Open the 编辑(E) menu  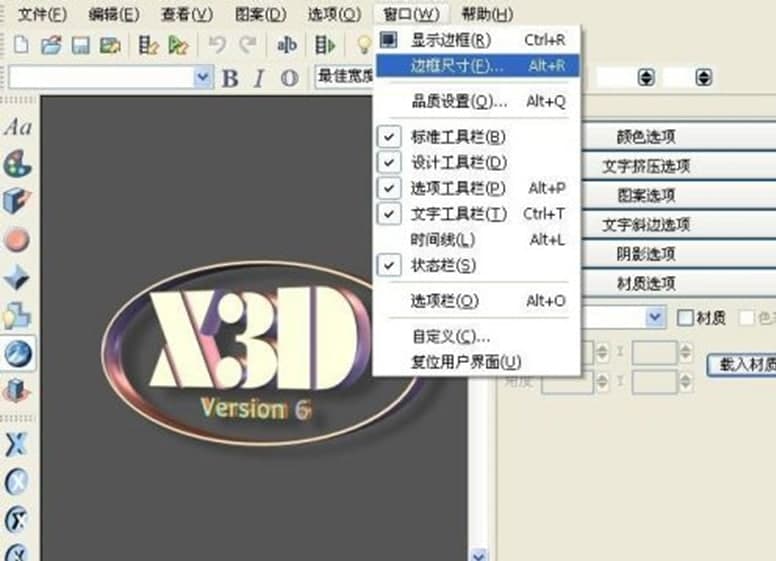pyautogui.click(x=114, y=14)
